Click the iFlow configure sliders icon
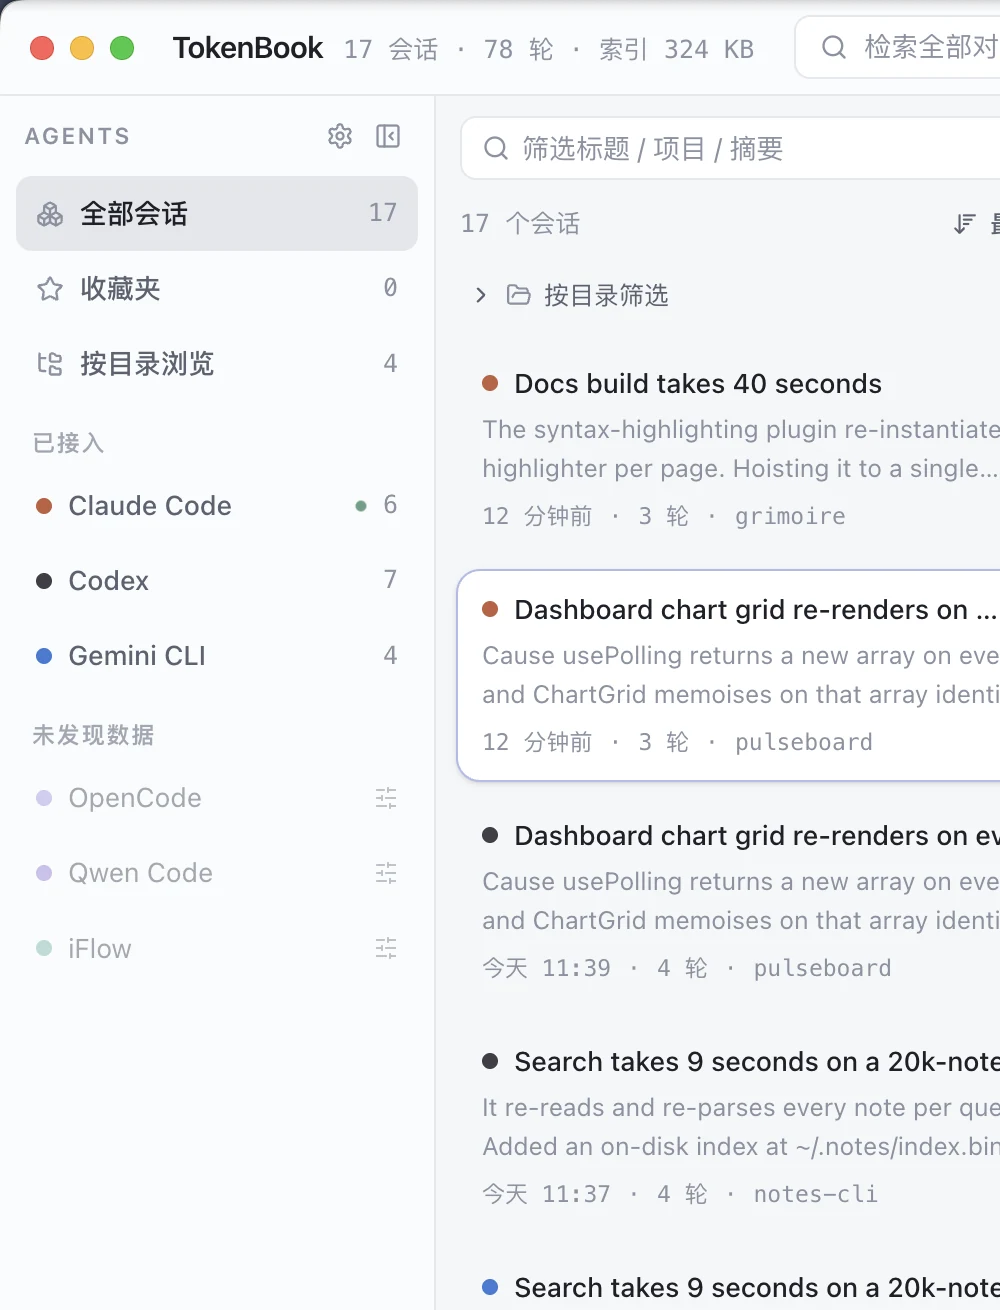The width and height of the screenshot is (1000, 1310). point(386,948)
